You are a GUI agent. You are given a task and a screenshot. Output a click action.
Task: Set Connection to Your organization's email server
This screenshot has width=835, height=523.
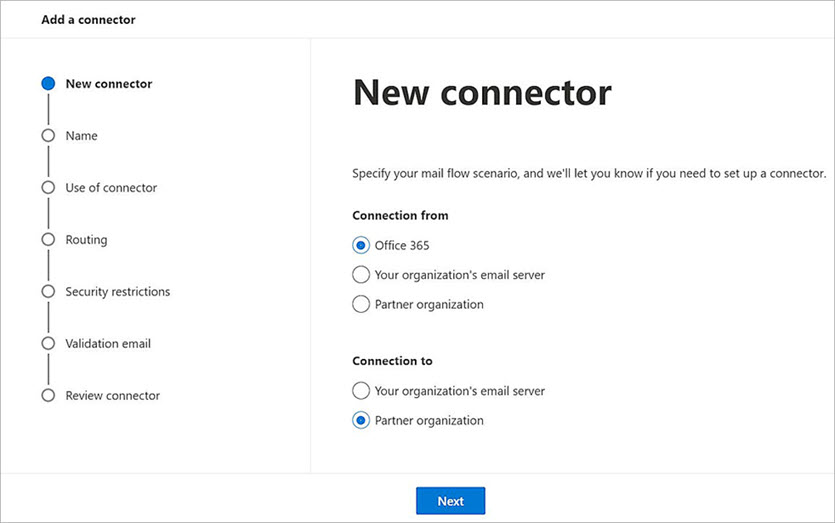361,391
